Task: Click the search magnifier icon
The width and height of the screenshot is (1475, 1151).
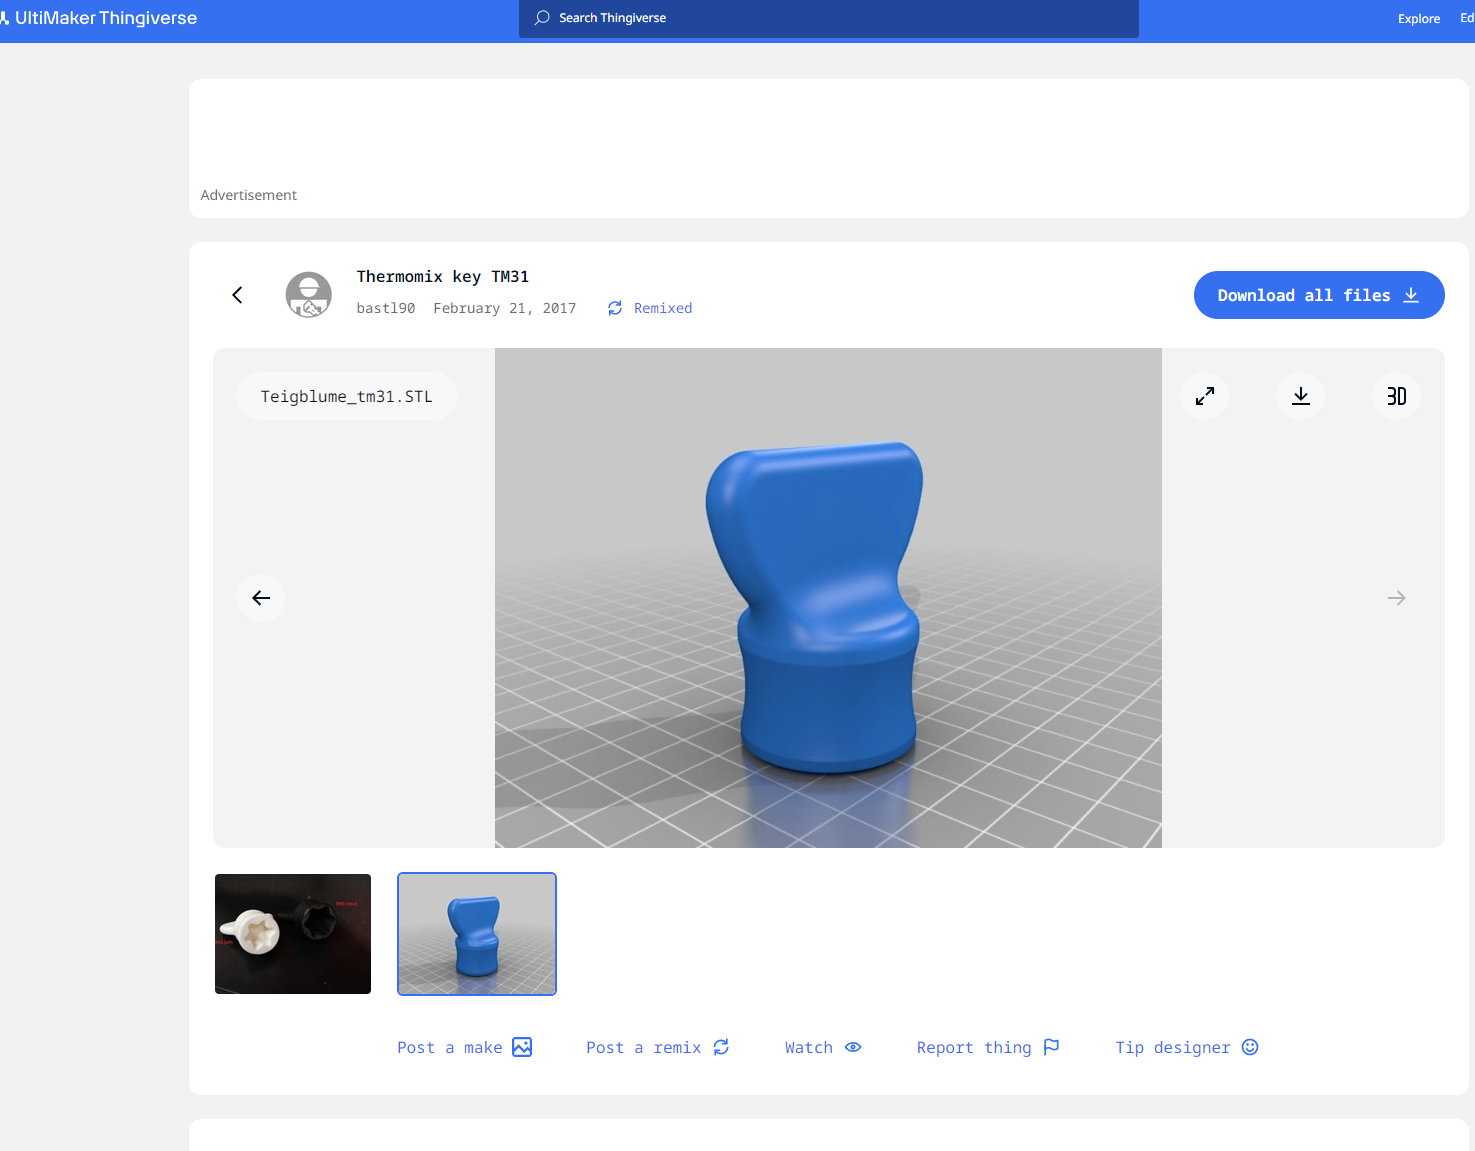Action: [x=542, y=18]
